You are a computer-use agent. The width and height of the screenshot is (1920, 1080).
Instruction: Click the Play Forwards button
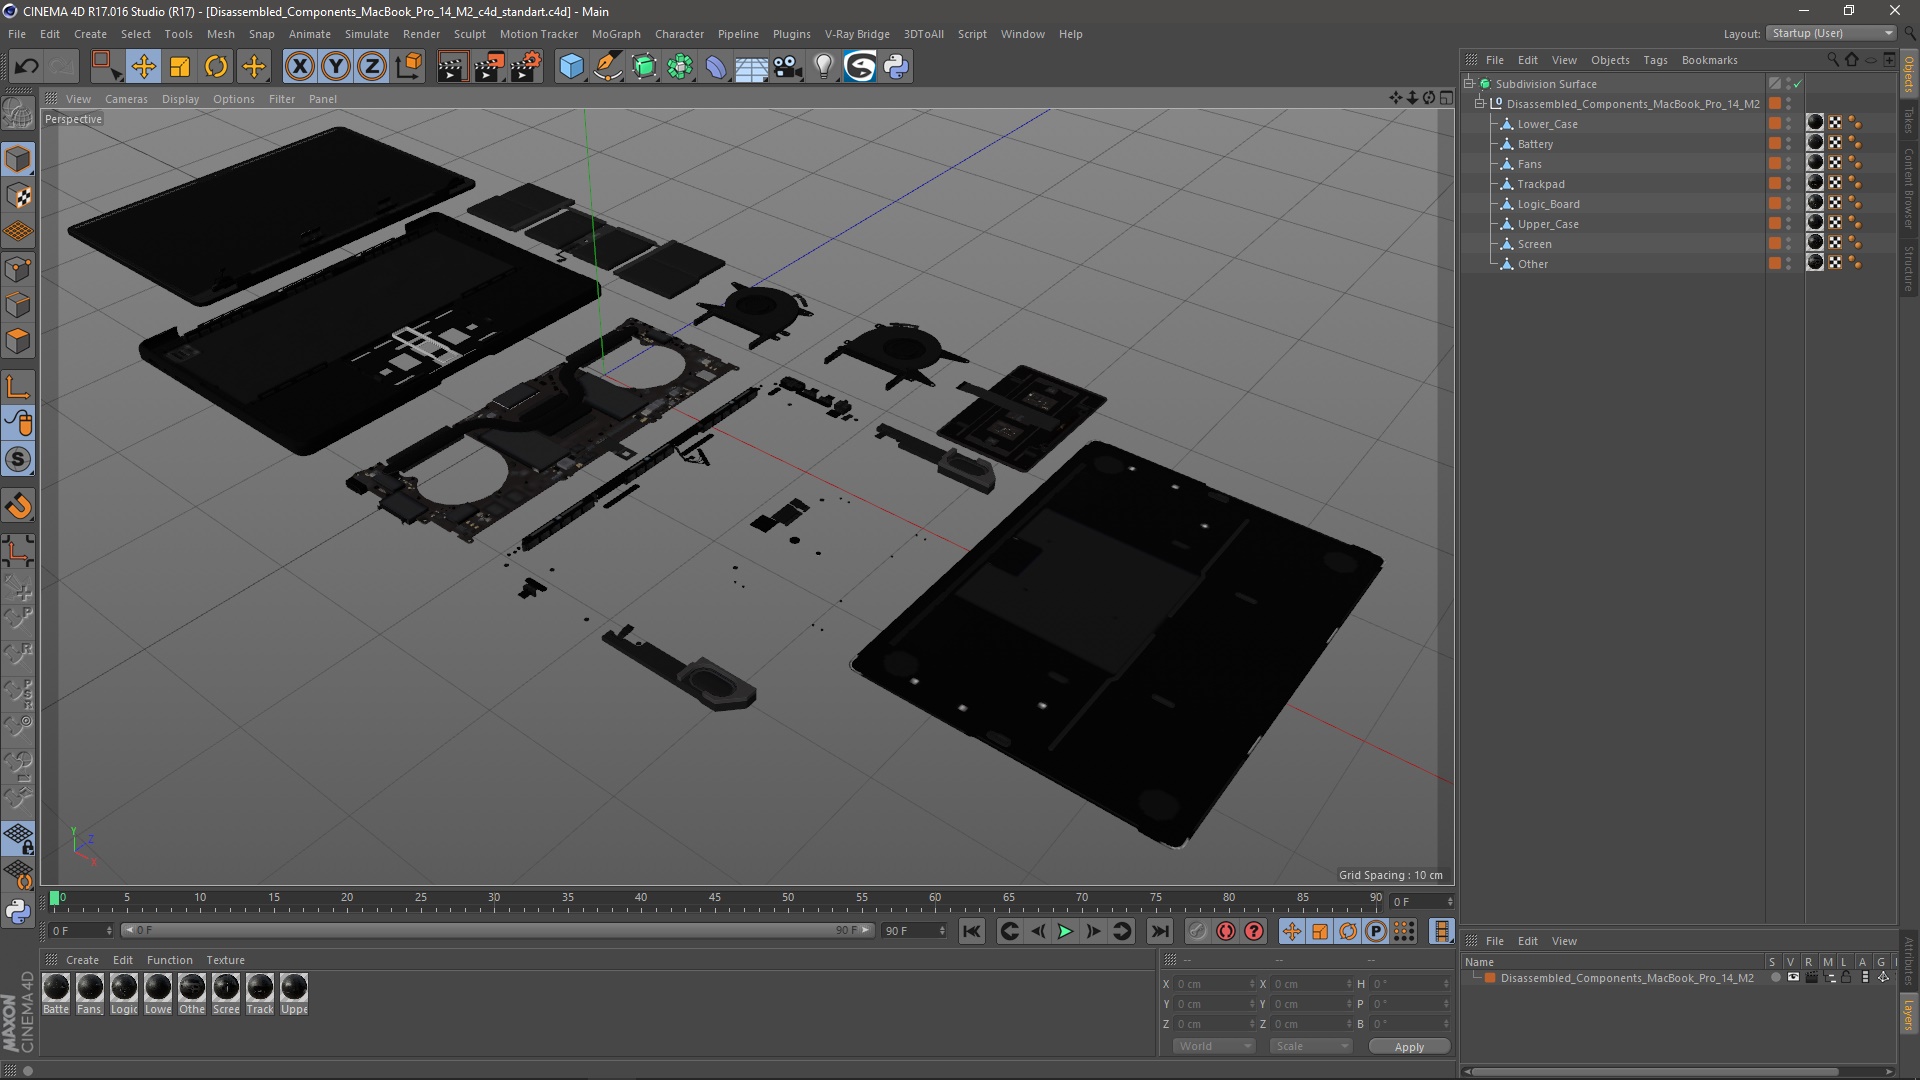[x=1066, y=931]
